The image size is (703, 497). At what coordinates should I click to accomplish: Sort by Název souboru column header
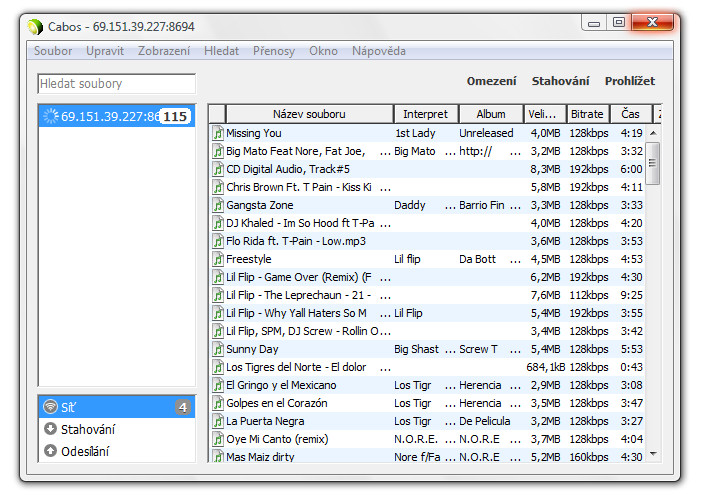(309, 114)
